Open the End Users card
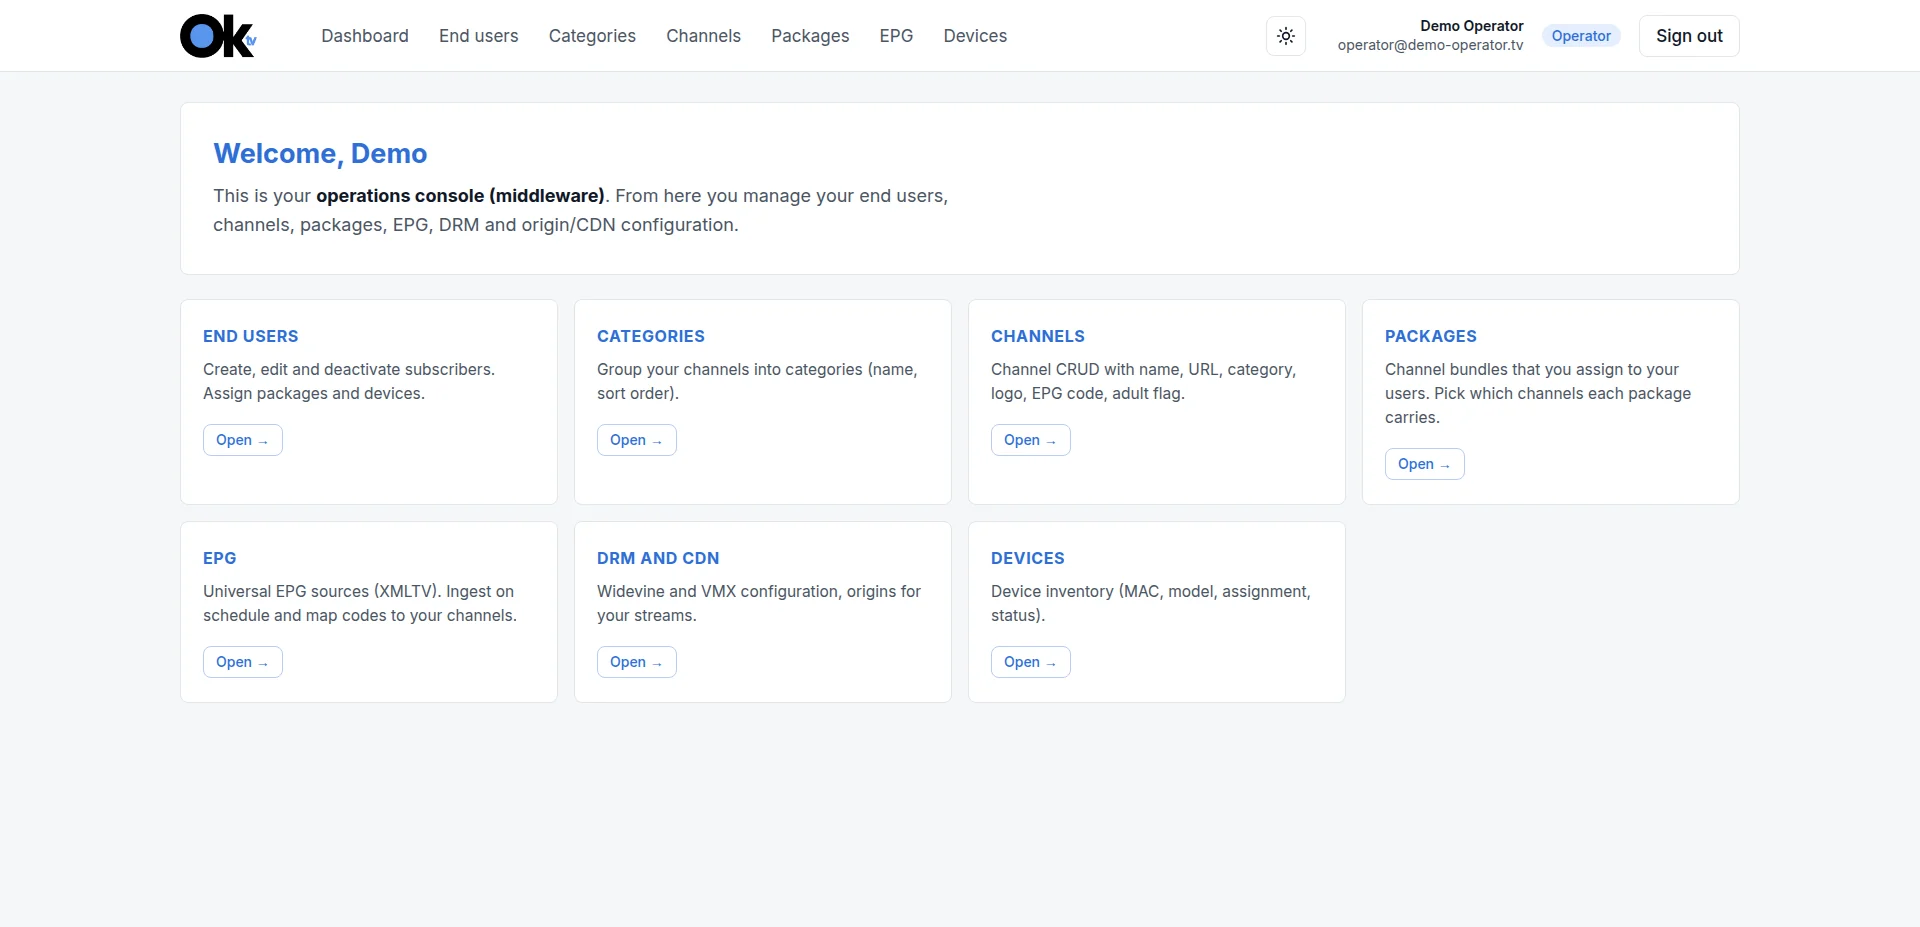This screenshot has width=1920, height=927. (x=243, y=440)
